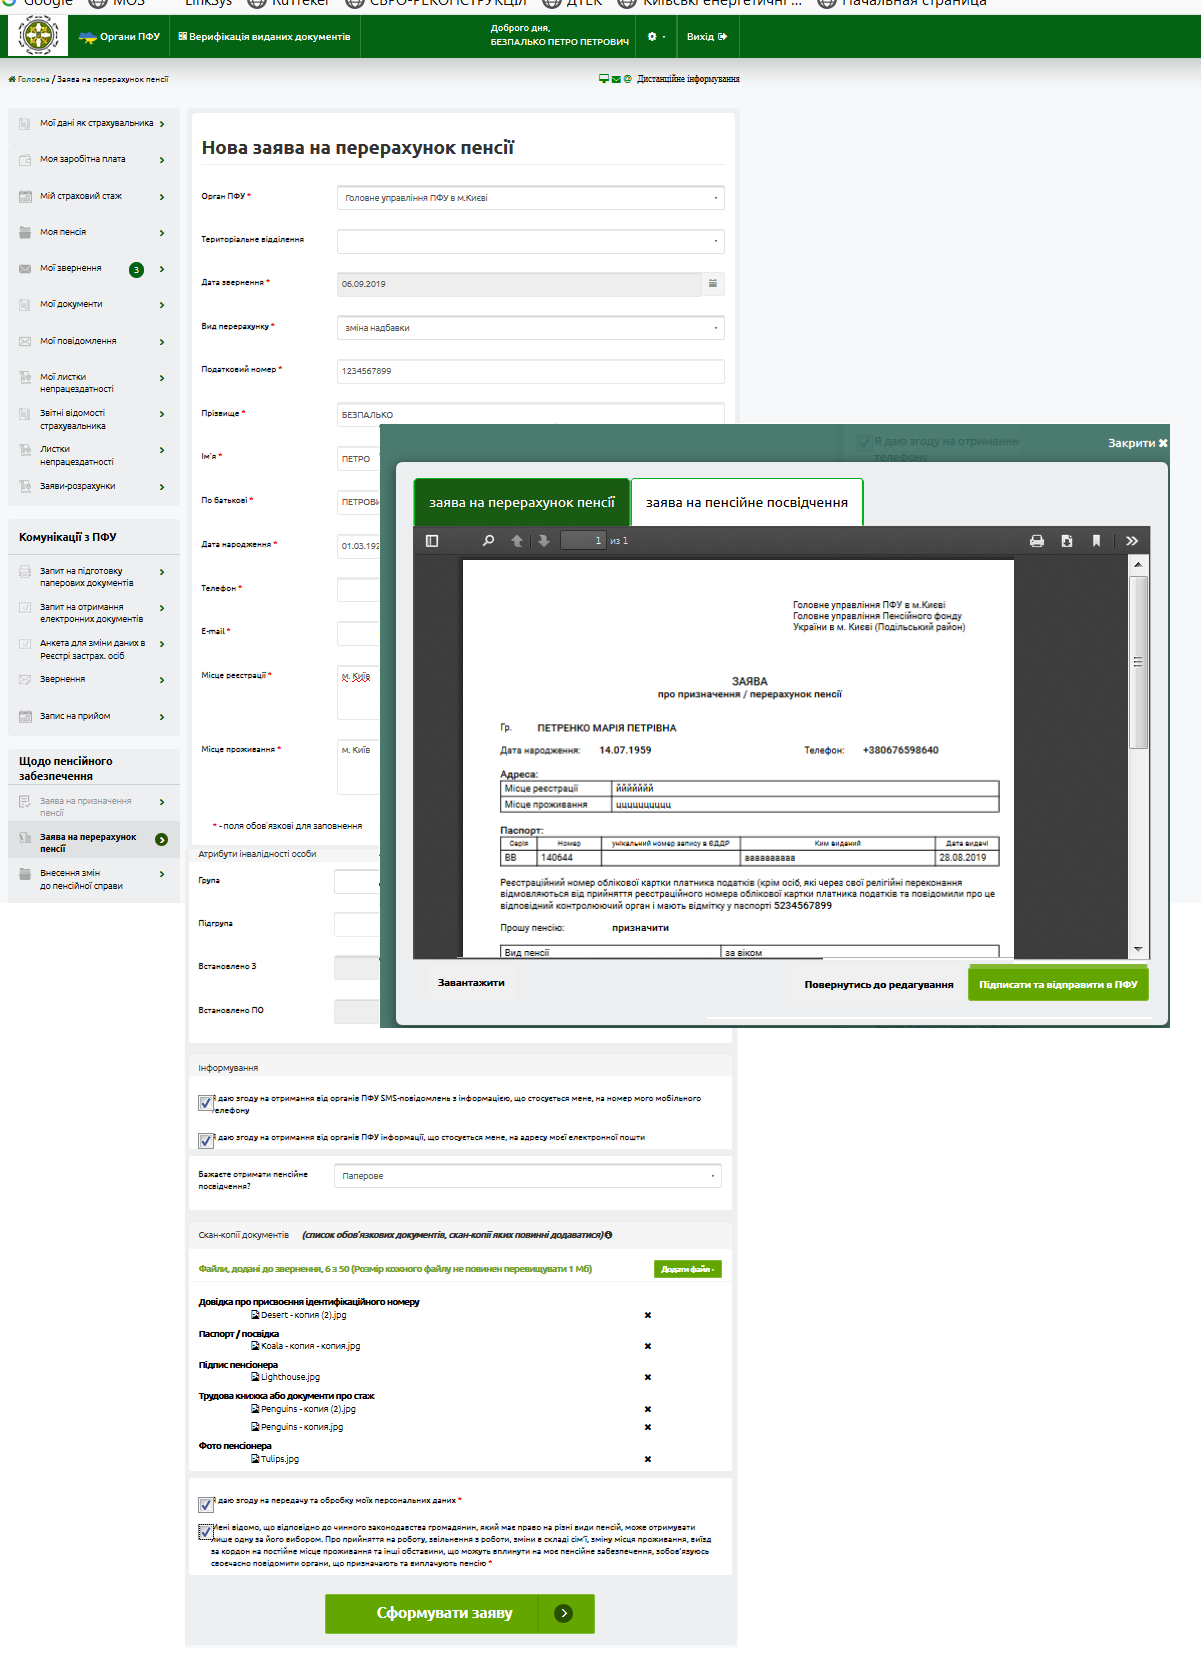Click the PDF download icon in toolbar
Viewport: 1201px width, 1653px height.
(1067, 541)
